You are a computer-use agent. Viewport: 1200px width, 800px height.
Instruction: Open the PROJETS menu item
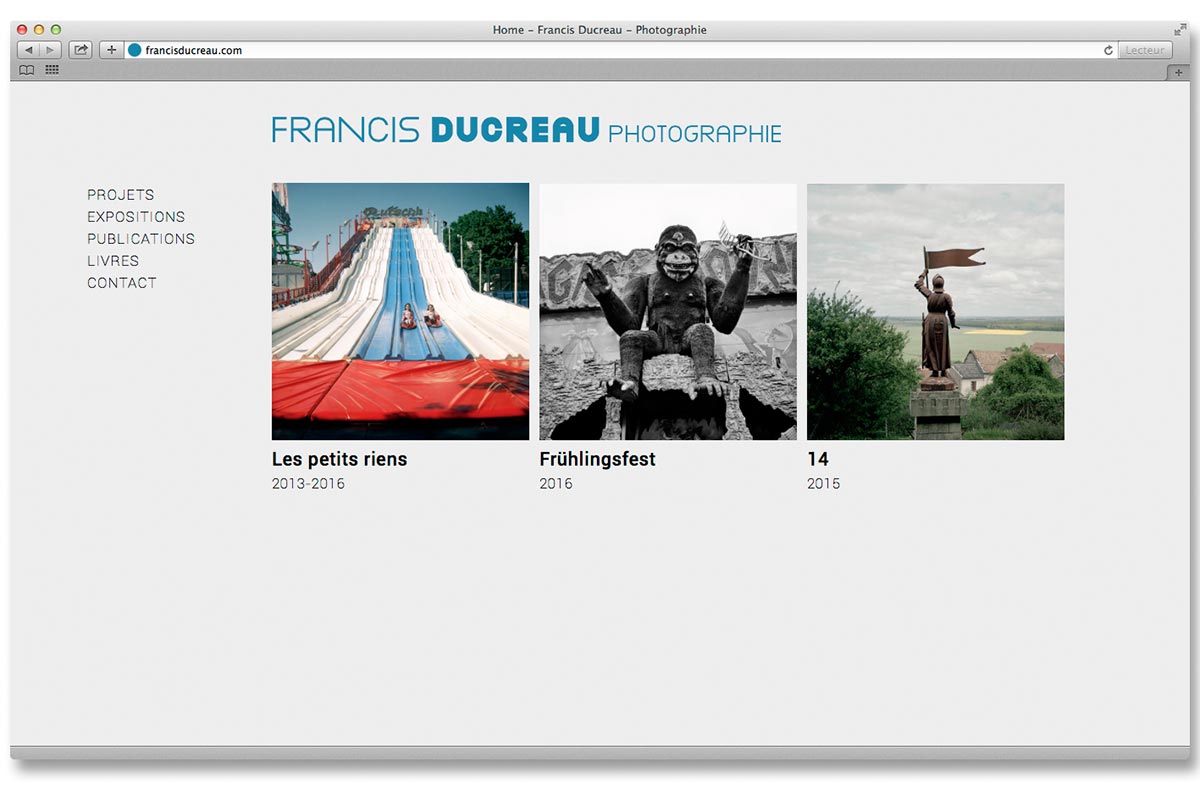[x=121, y=195]
